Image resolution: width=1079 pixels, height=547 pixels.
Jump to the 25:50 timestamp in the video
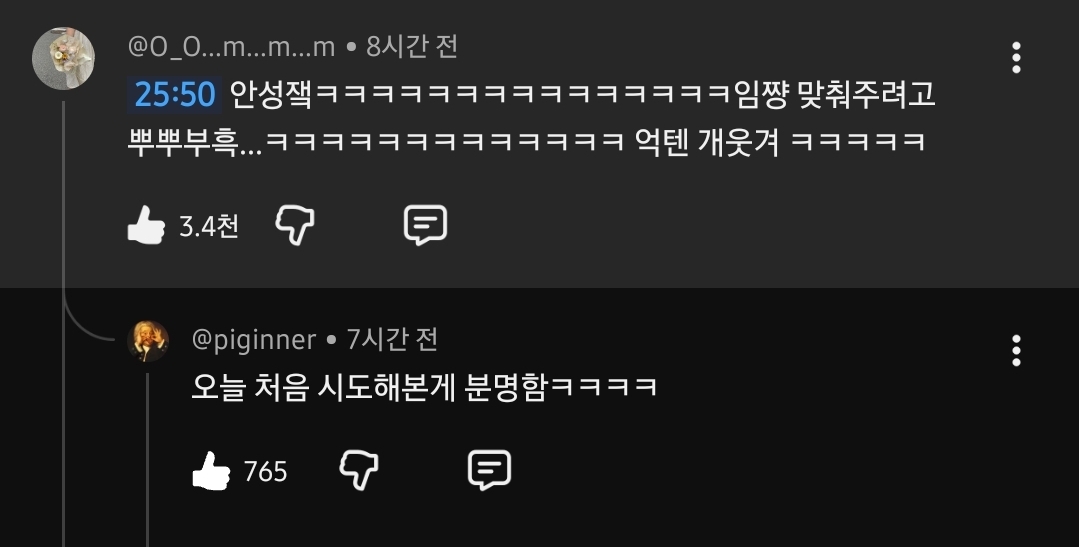[175, 94]
